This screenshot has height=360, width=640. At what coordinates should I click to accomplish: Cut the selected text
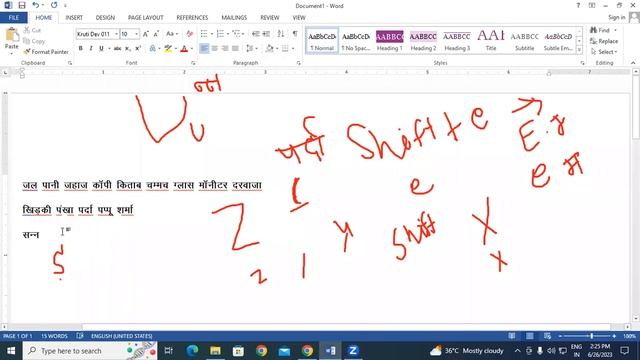[32, 30]
